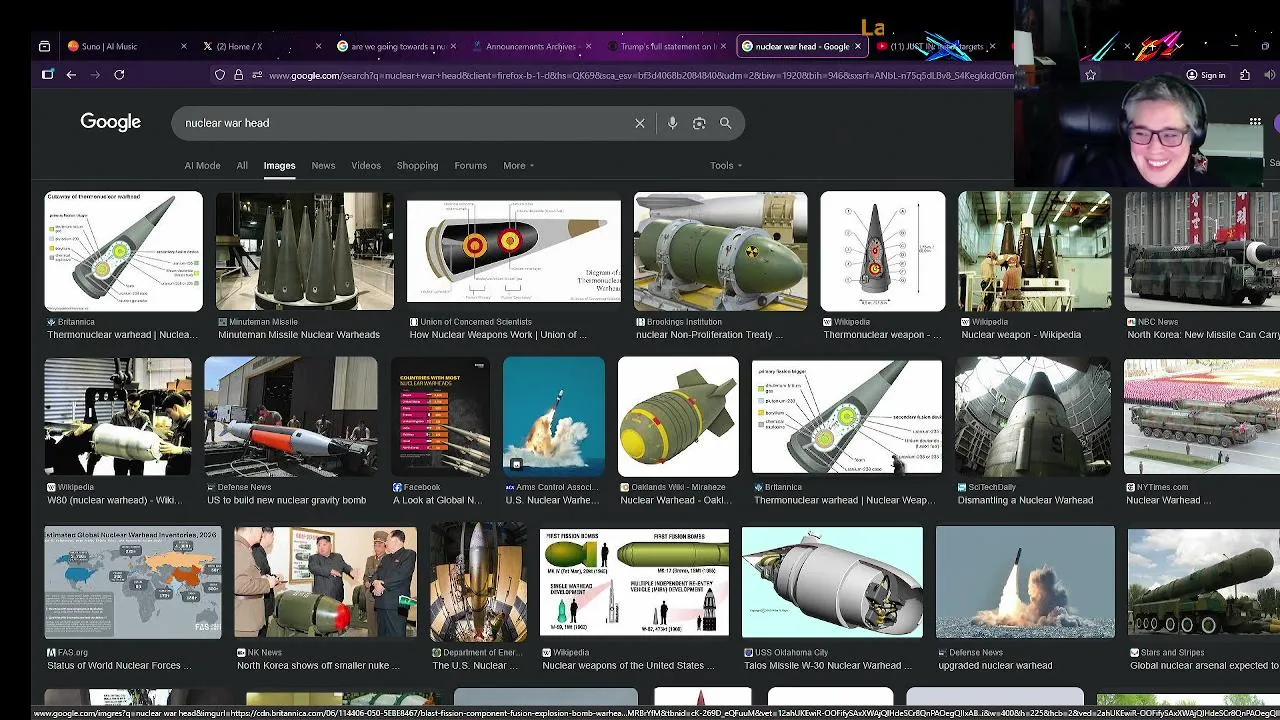Open the tab overview icon
Screen dimensions: 1280x720
point(44,46)
